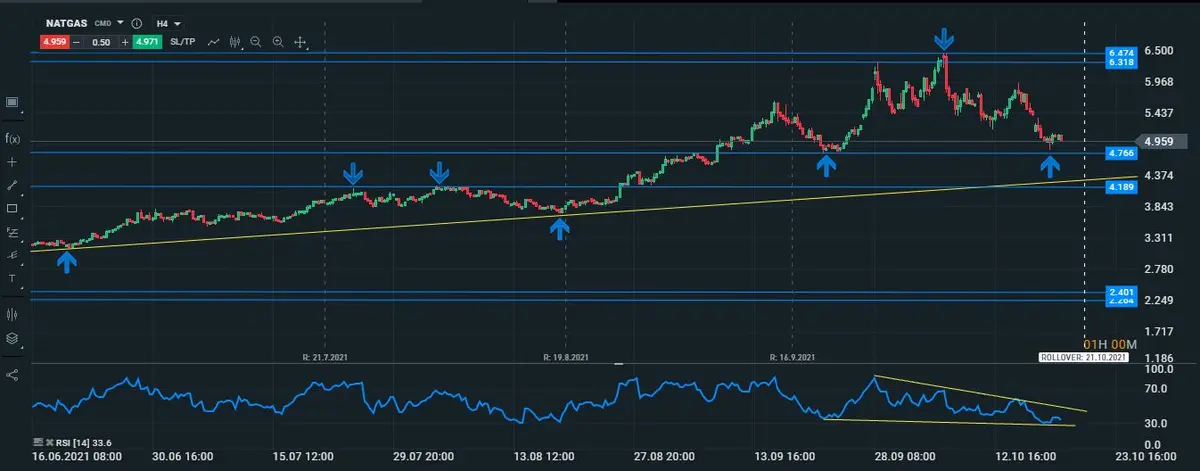Increase trade volume with plus button
Viewport: 1200px width, 471px height.
124,42
